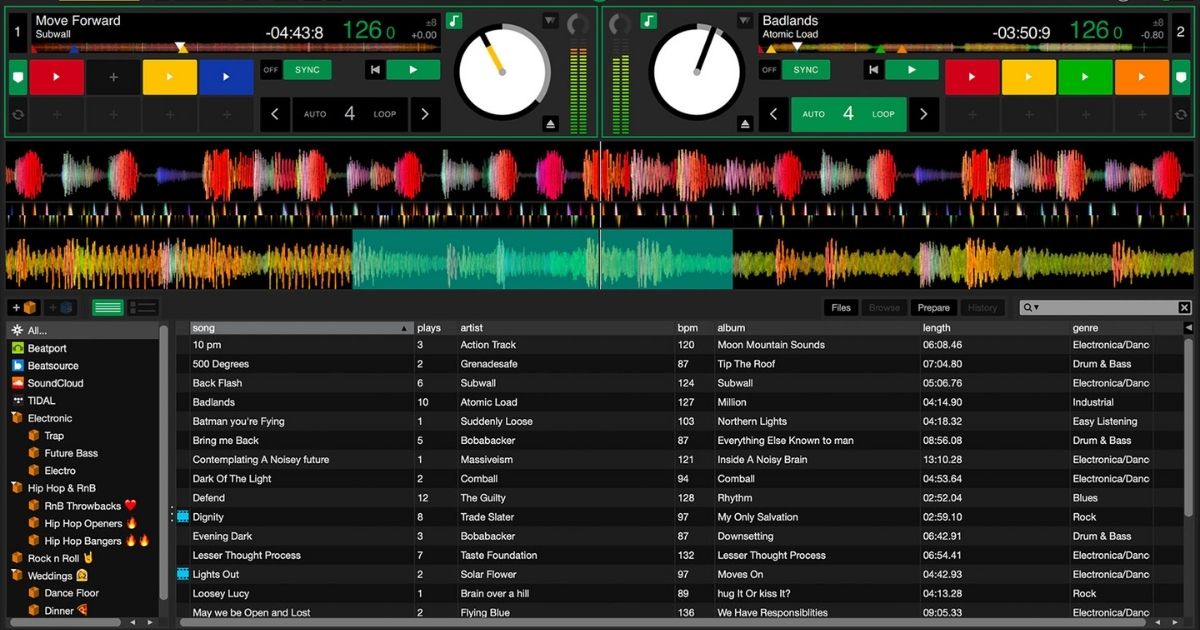This screenshot has width=1200, height=630.
Task: Open the Files panel
Action: [x=840, y=307]
